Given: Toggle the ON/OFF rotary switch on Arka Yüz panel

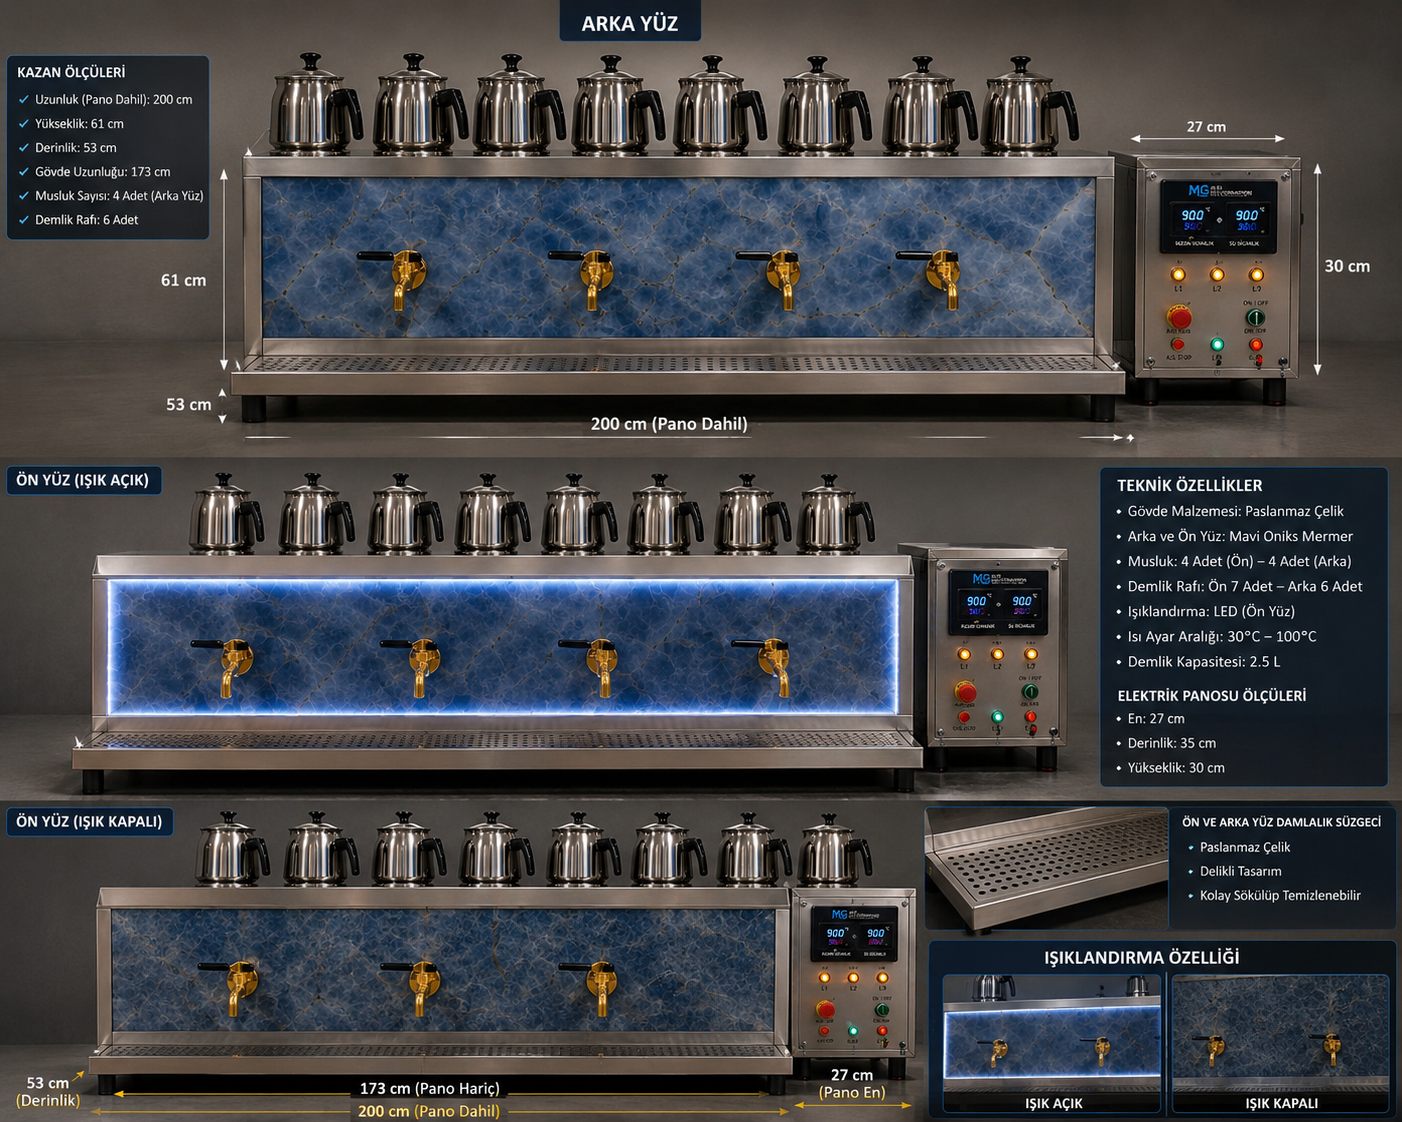Looking at the screenshot, I should pos(1254,318).
